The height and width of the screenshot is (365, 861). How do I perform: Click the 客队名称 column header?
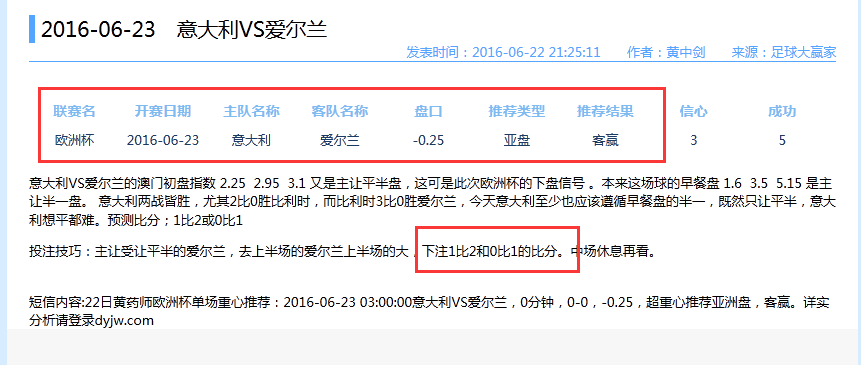(x=340, y=111)
